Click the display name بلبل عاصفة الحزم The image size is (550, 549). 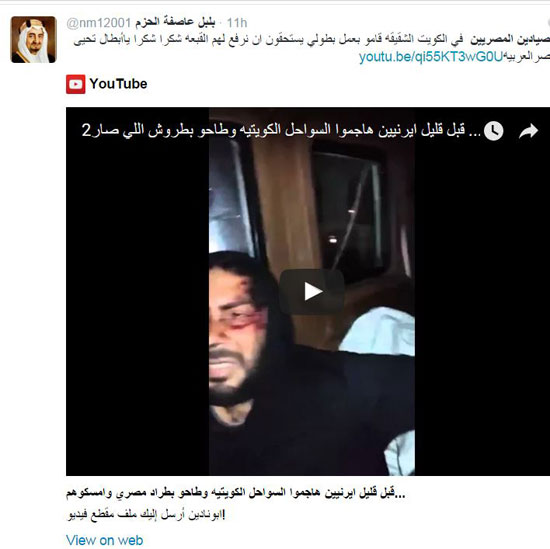click(x=175, y=23)
